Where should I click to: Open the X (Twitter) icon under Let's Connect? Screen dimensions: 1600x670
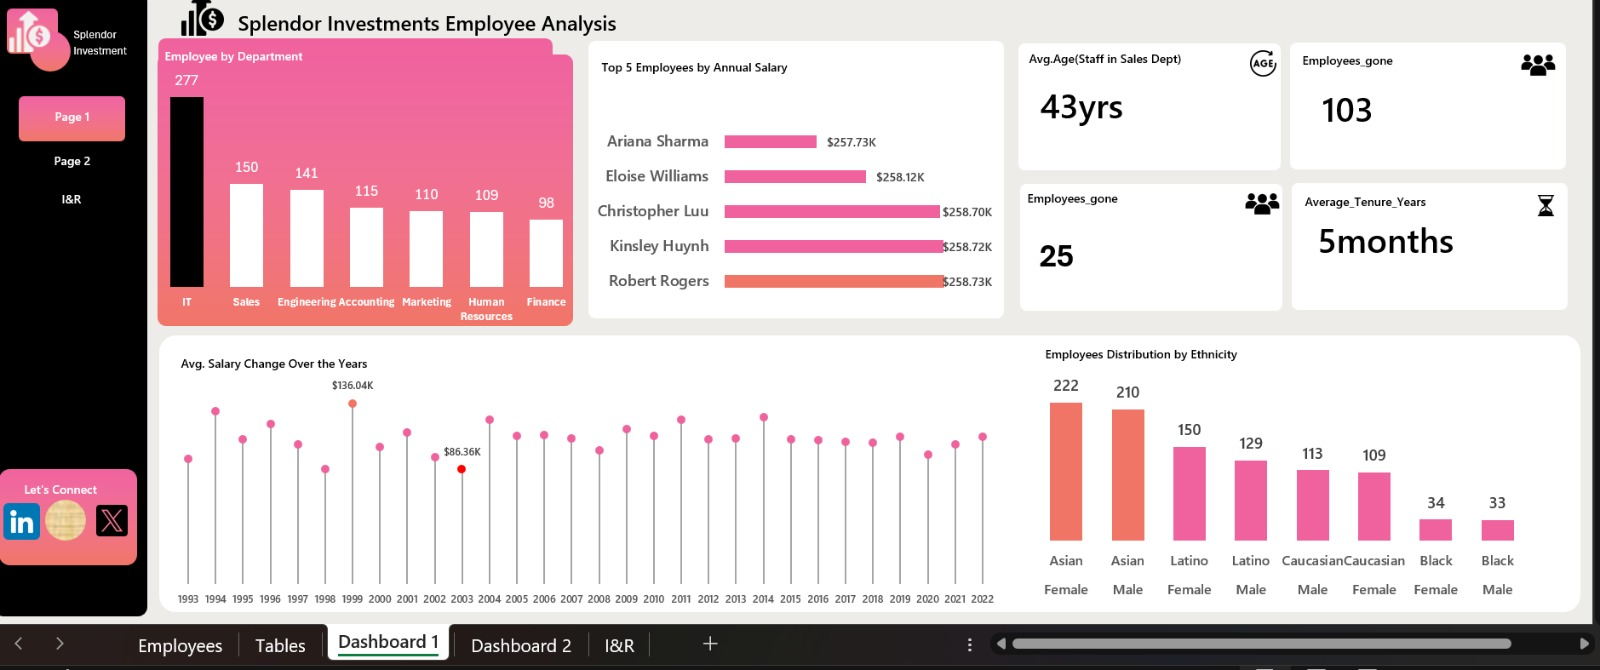pos(112,520)
